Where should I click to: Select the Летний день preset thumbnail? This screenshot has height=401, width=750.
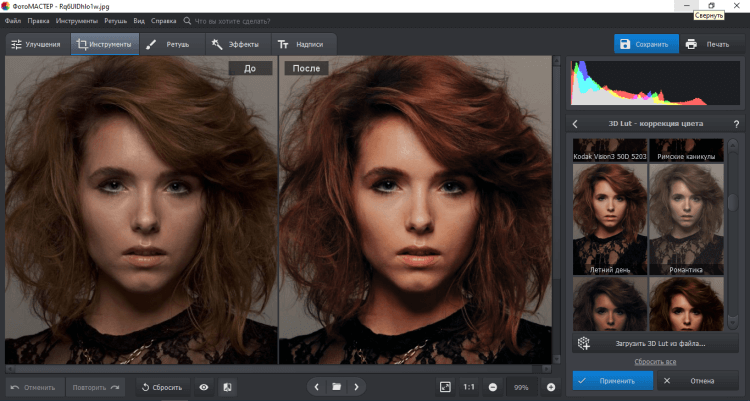(x=610, y=220)
